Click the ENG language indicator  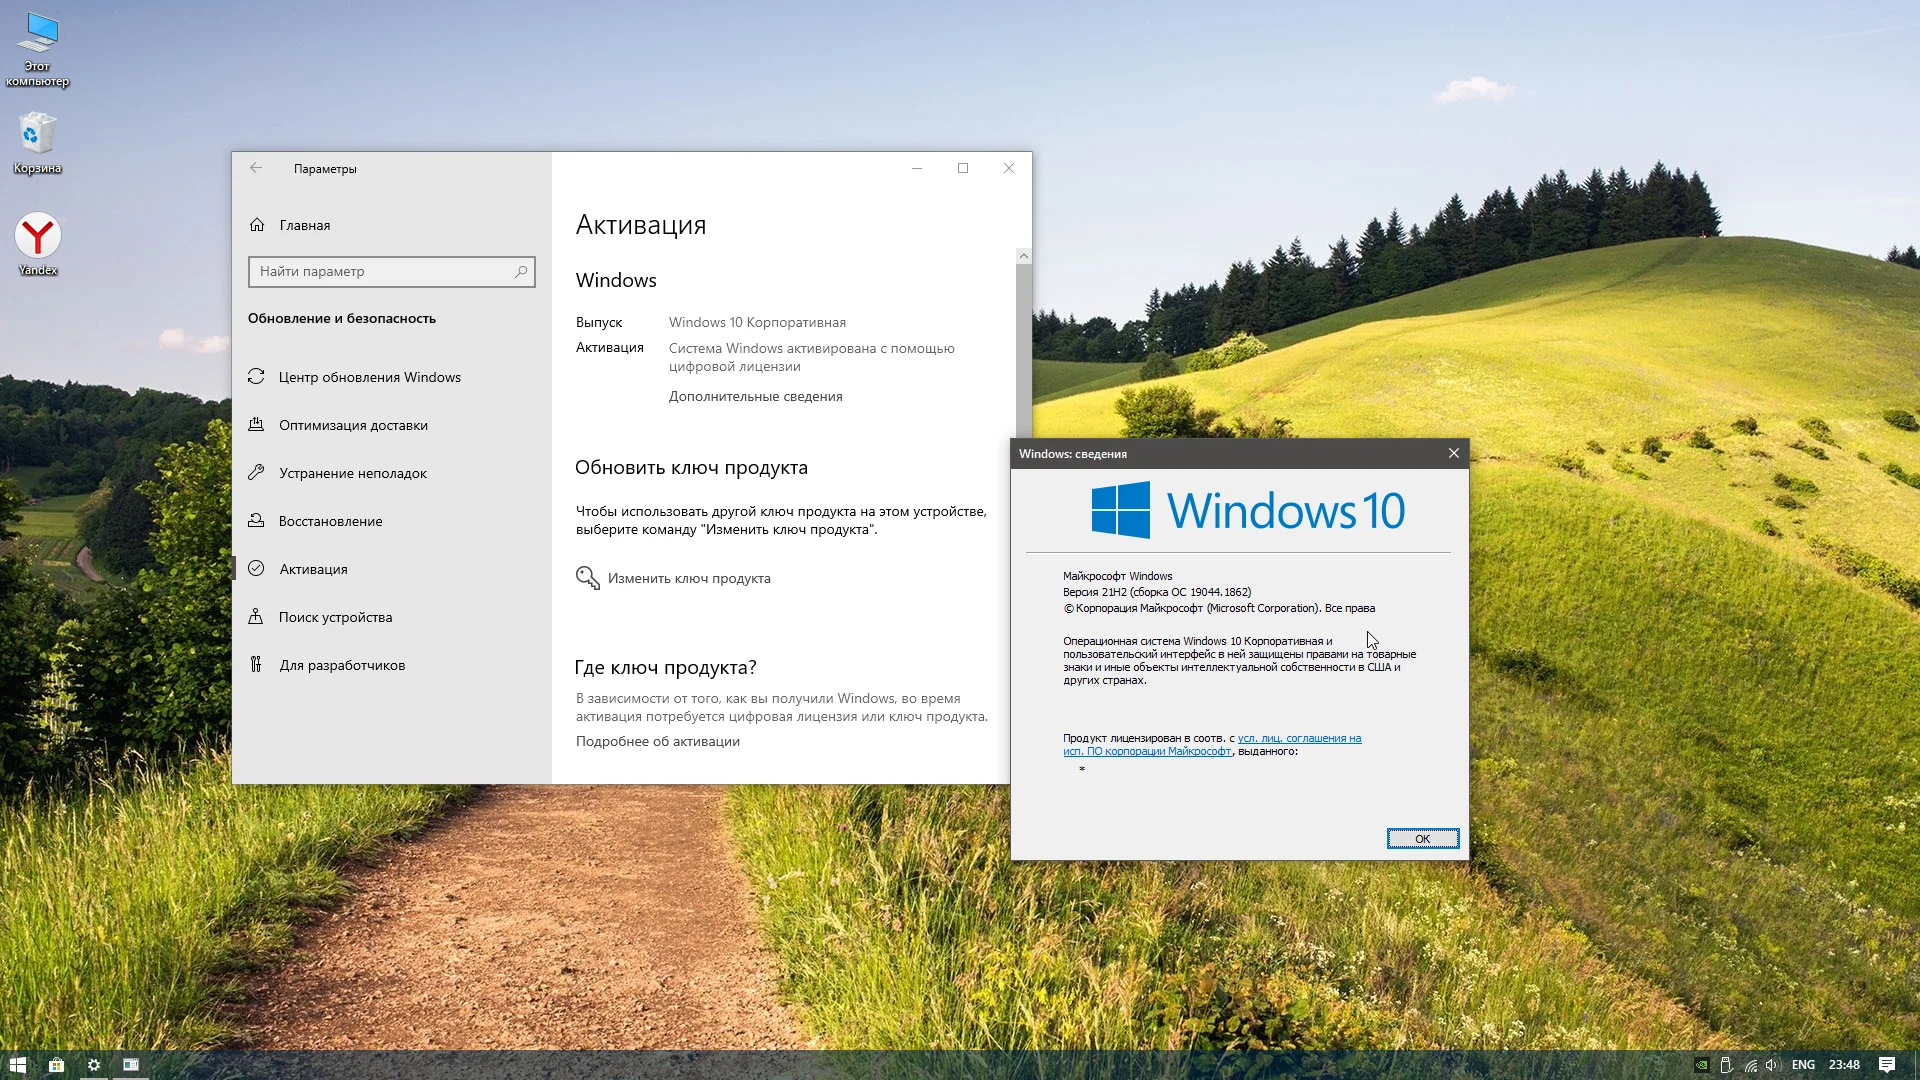[1802, 1064]
